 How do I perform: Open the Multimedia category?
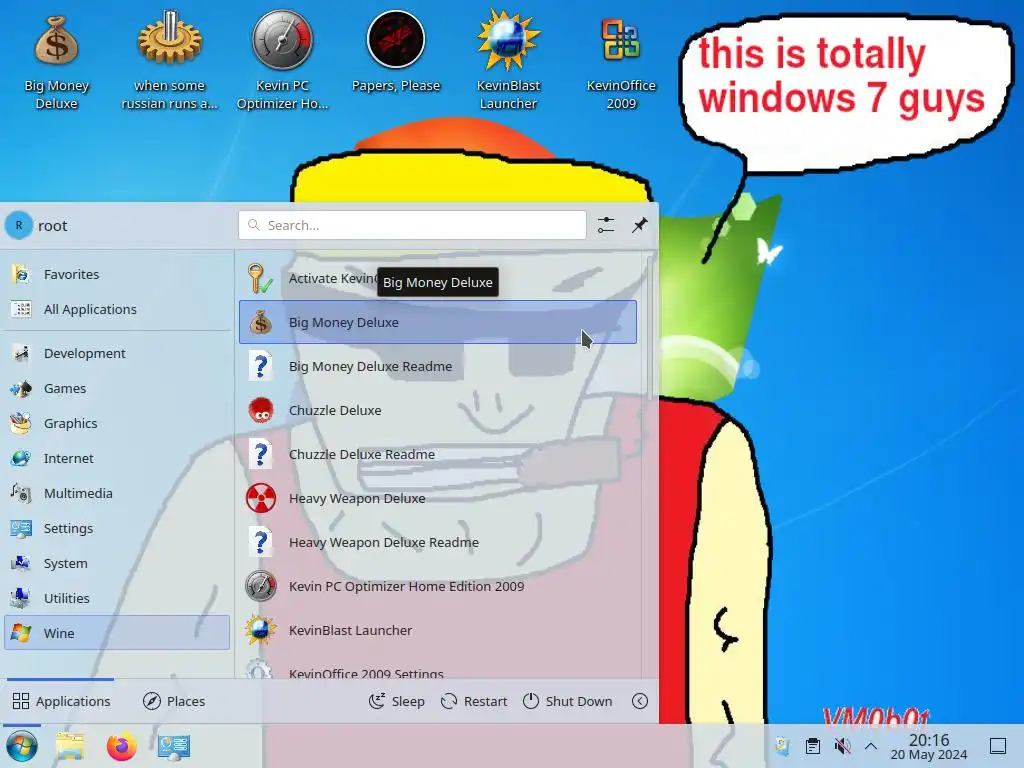point(117,493)
